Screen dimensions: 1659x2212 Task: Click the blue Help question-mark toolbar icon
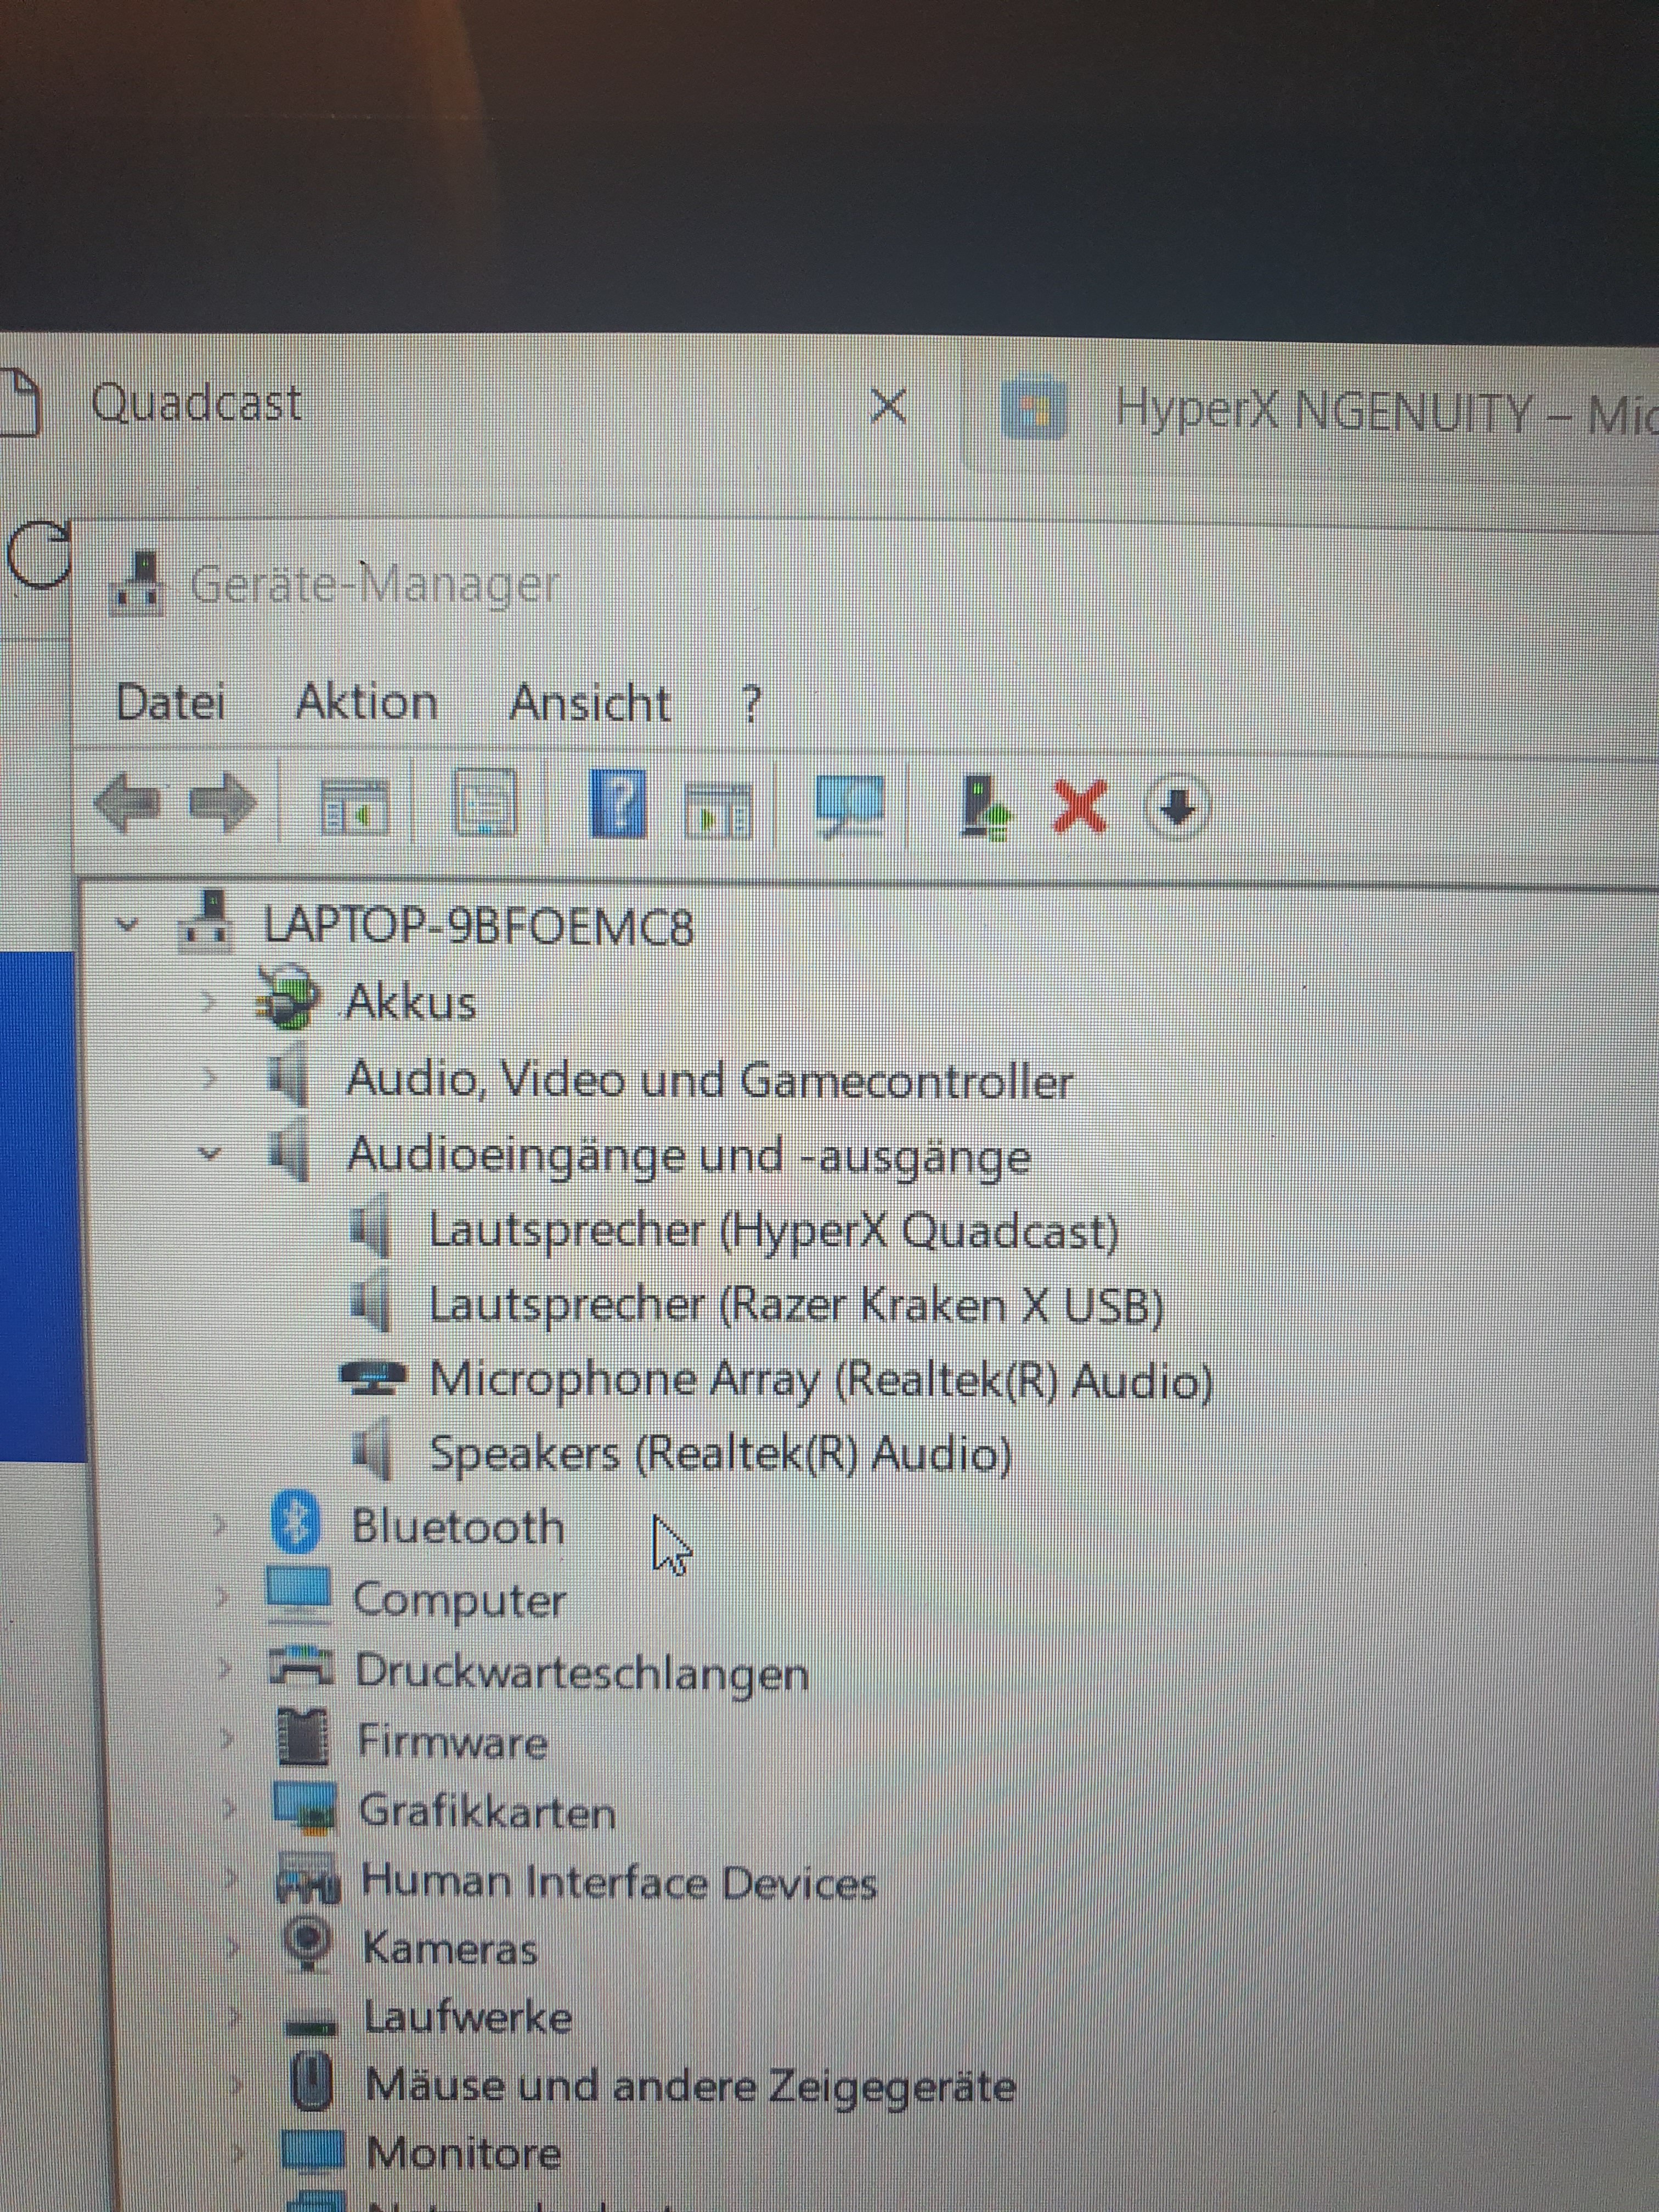point(617,803)
